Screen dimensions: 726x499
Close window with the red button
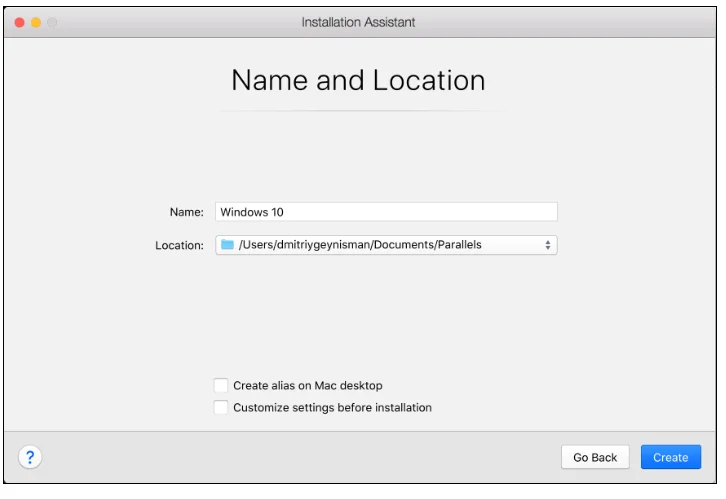pos(19,22)
